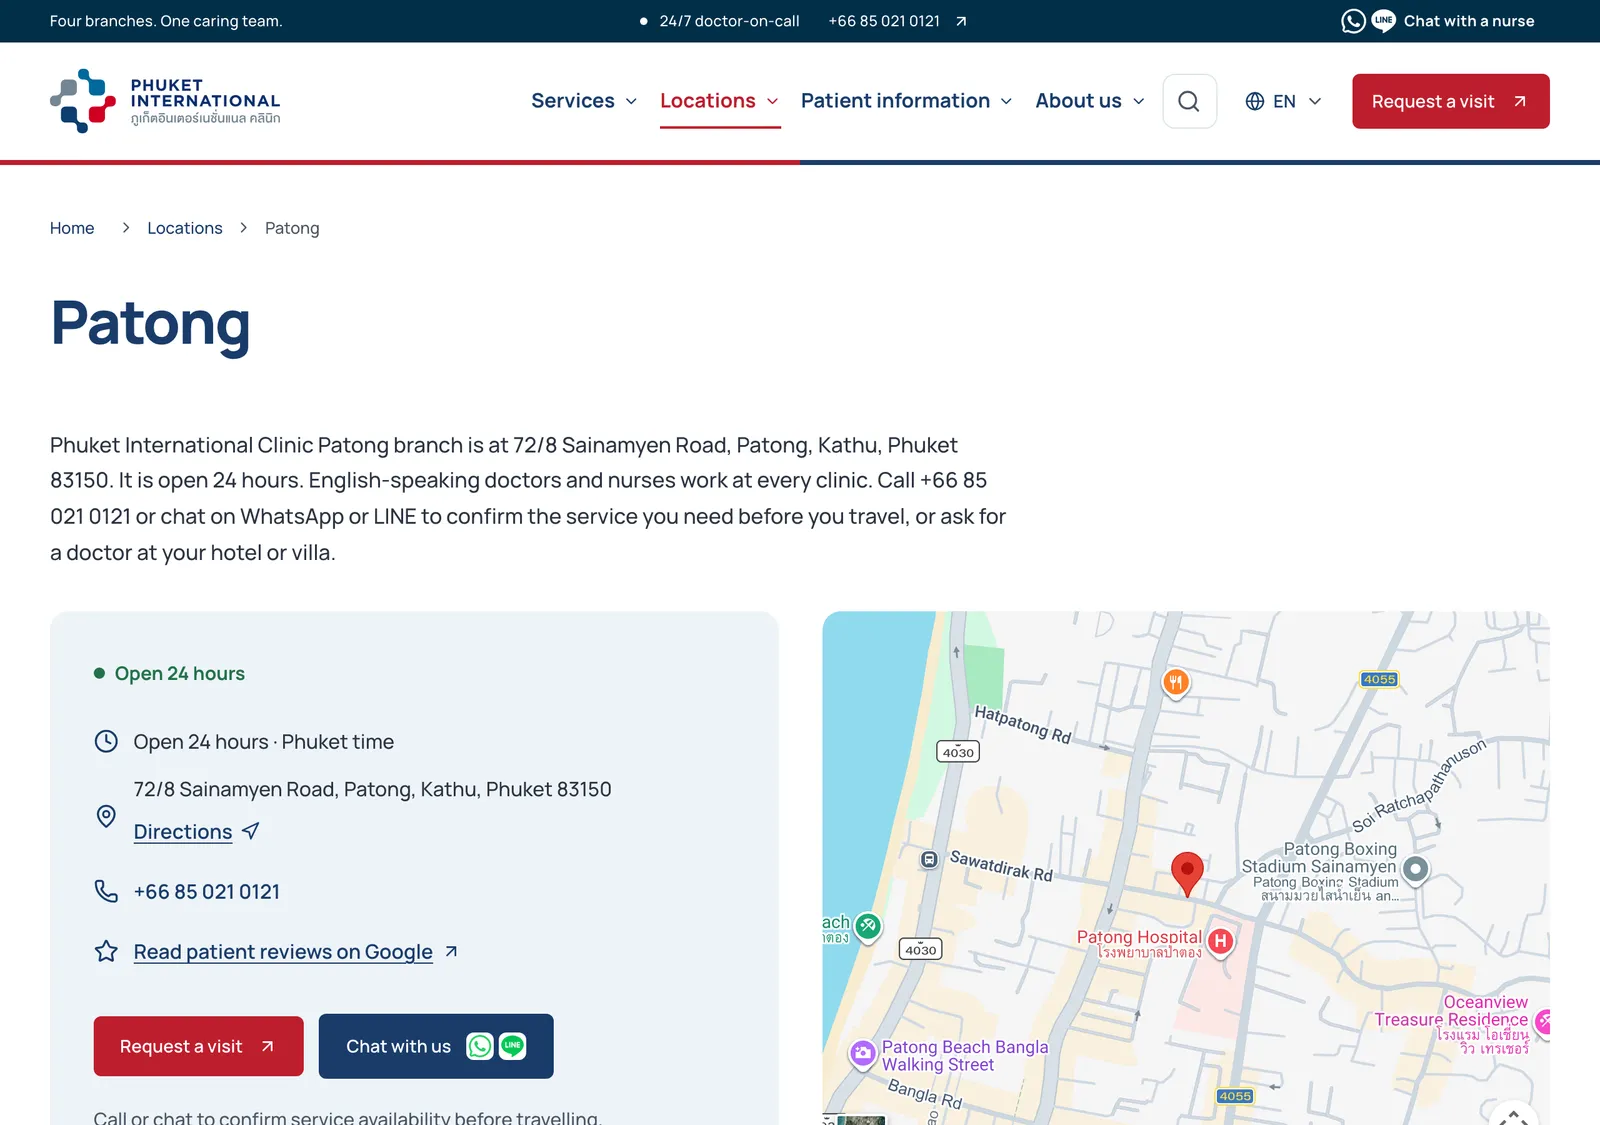Click Chat with a nurse link

(1469, 21)
